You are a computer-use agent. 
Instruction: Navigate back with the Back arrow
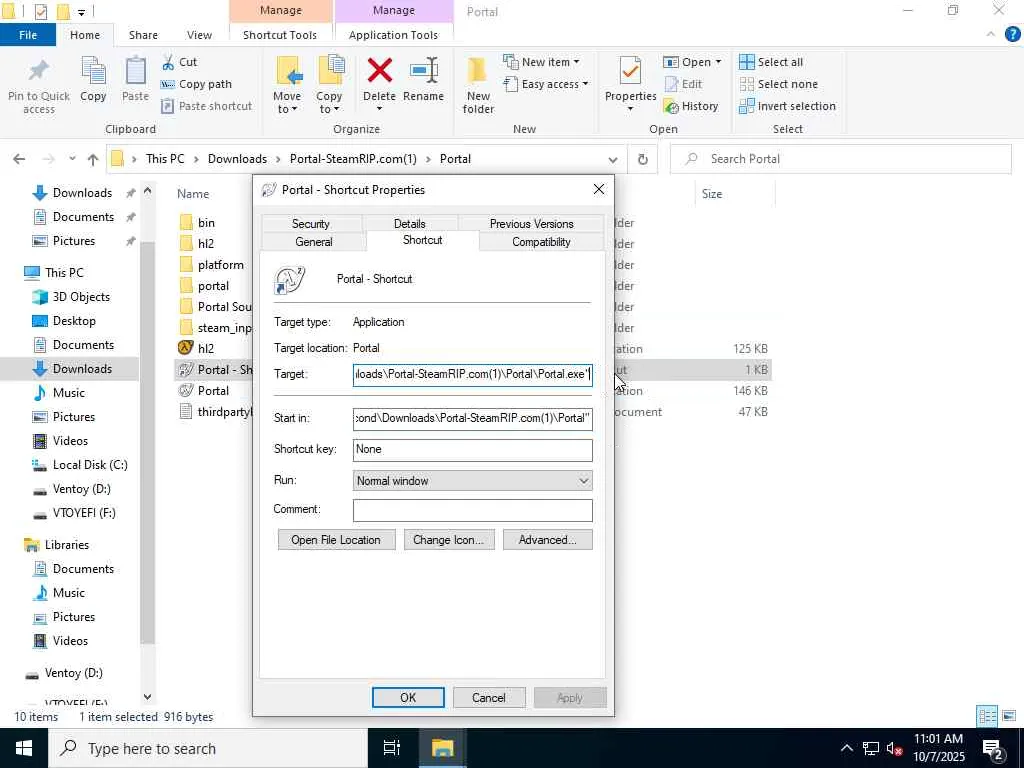coord(19,159)
